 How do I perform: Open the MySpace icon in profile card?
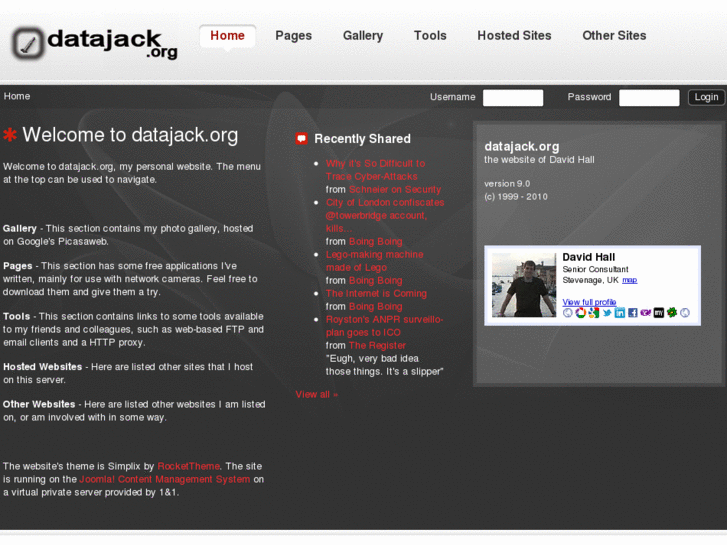click(x=659, y=313)
